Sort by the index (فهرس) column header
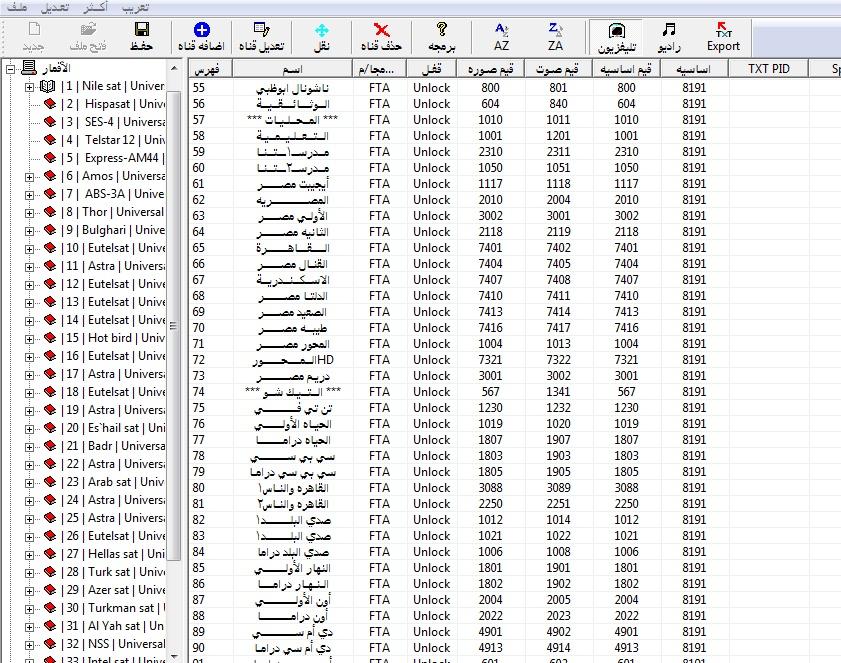The width and height of the screenshot is (841, 663). pos(211,69)
